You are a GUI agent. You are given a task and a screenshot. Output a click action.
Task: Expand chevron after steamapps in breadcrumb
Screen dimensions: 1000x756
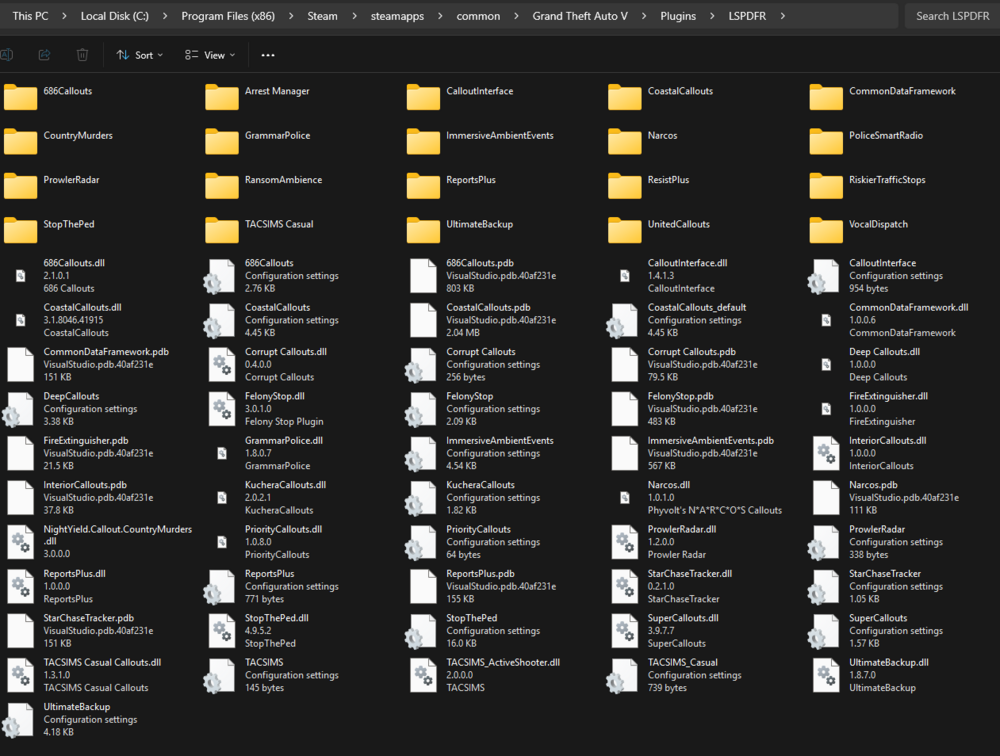(x=440, y=16)
